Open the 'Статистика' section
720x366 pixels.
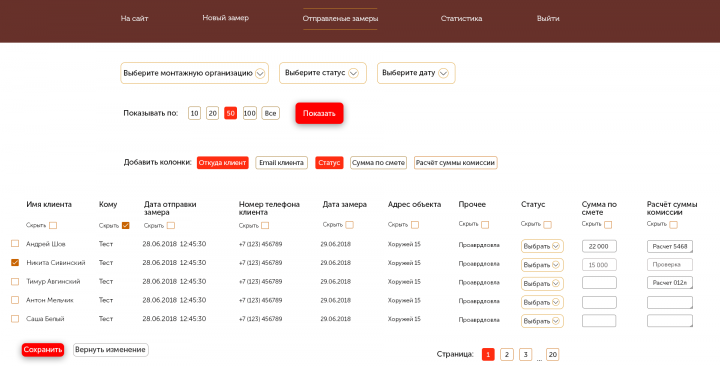pos(461,19)
